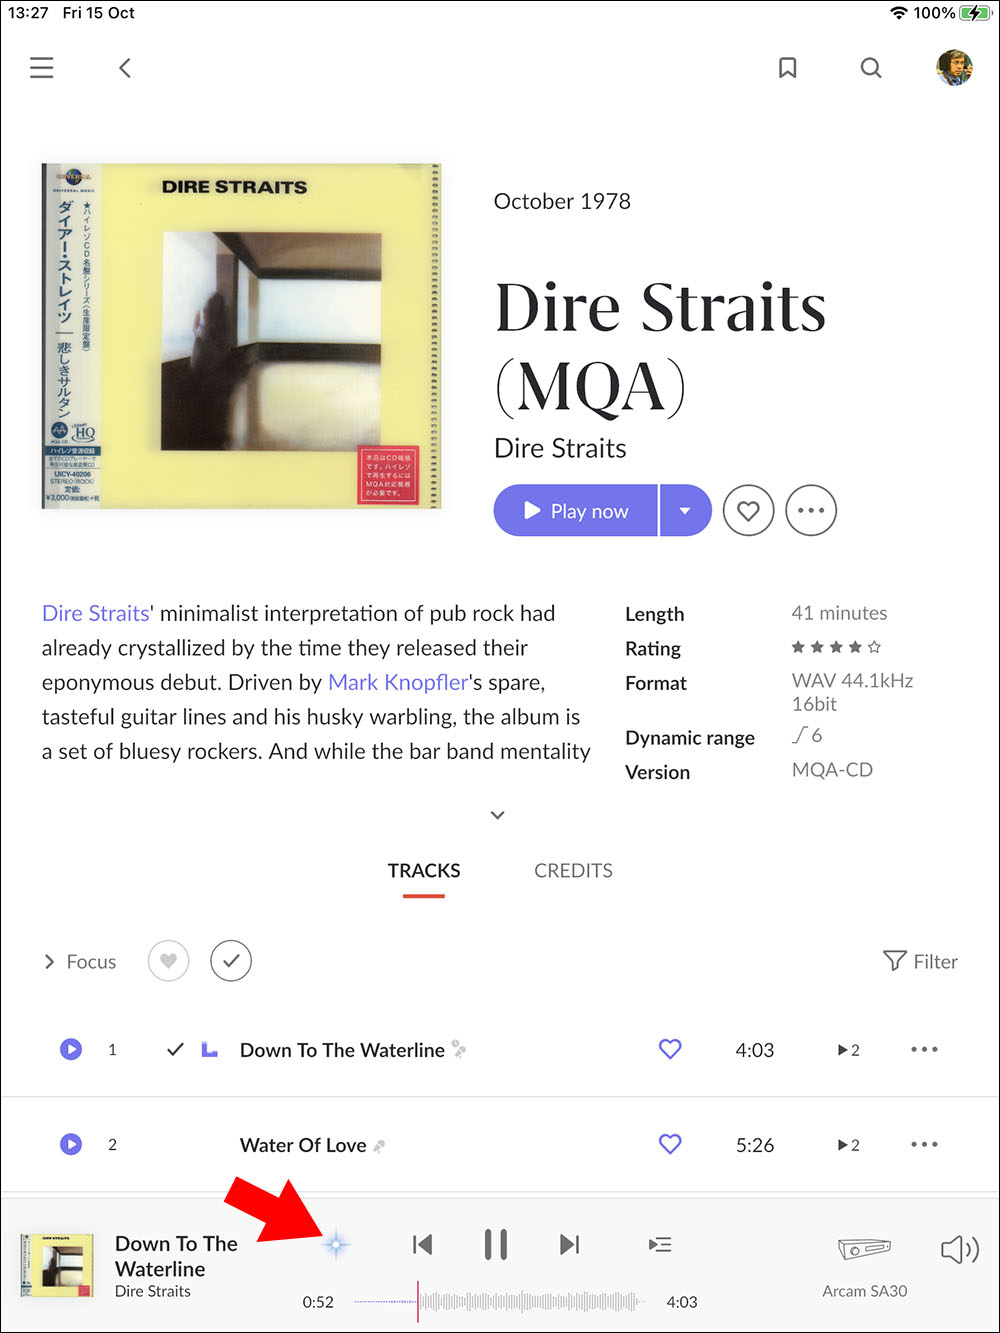The height and width of the screenshot is (1333, 1000).
Task: Open the Mark Knopfler link
Action: (x=398, y=682)
